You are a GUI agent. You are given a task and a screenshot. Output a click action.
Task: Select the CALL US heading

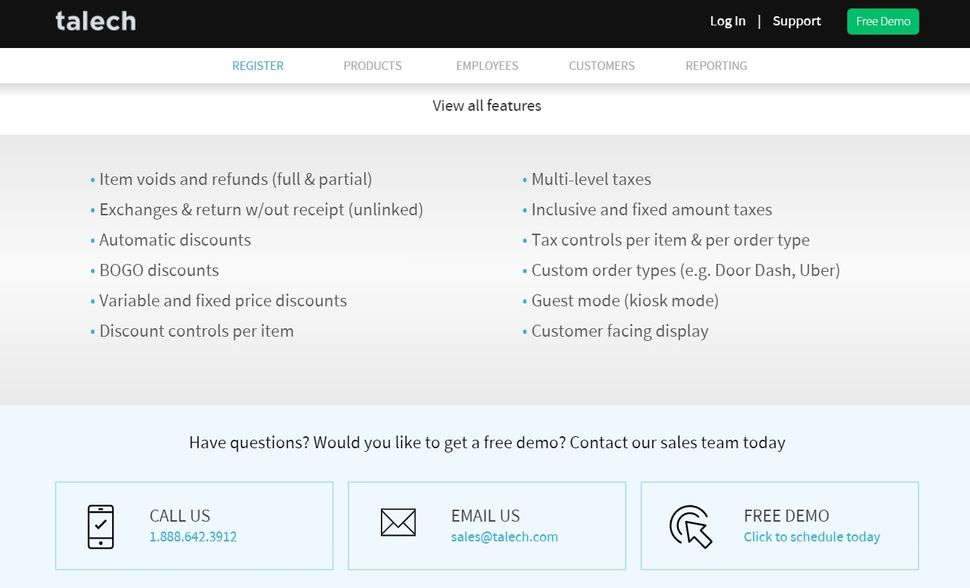(180, 516)
